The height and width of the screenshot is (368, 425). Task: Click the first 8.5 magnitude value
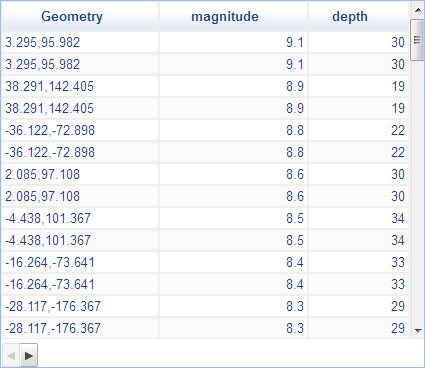click(295, 218)
